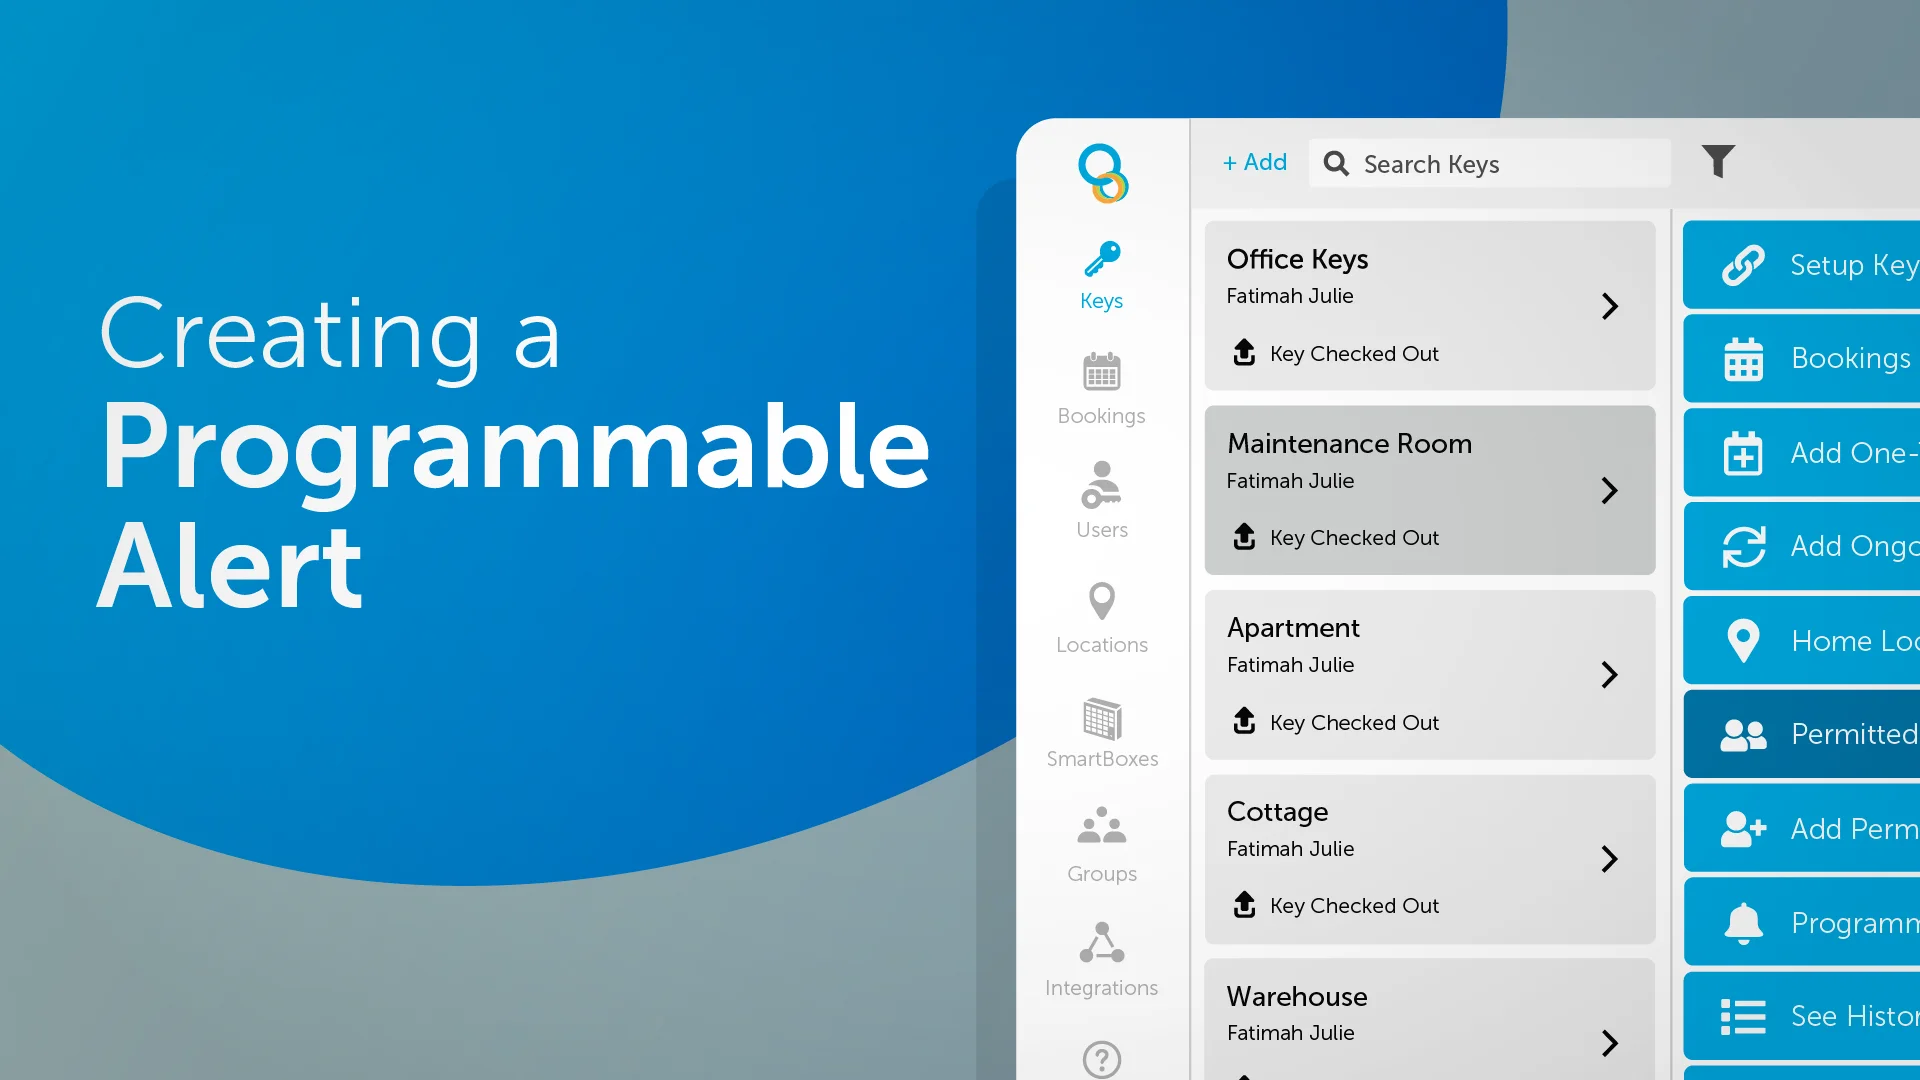Open Integrations in sidebar

[1101, 959]
